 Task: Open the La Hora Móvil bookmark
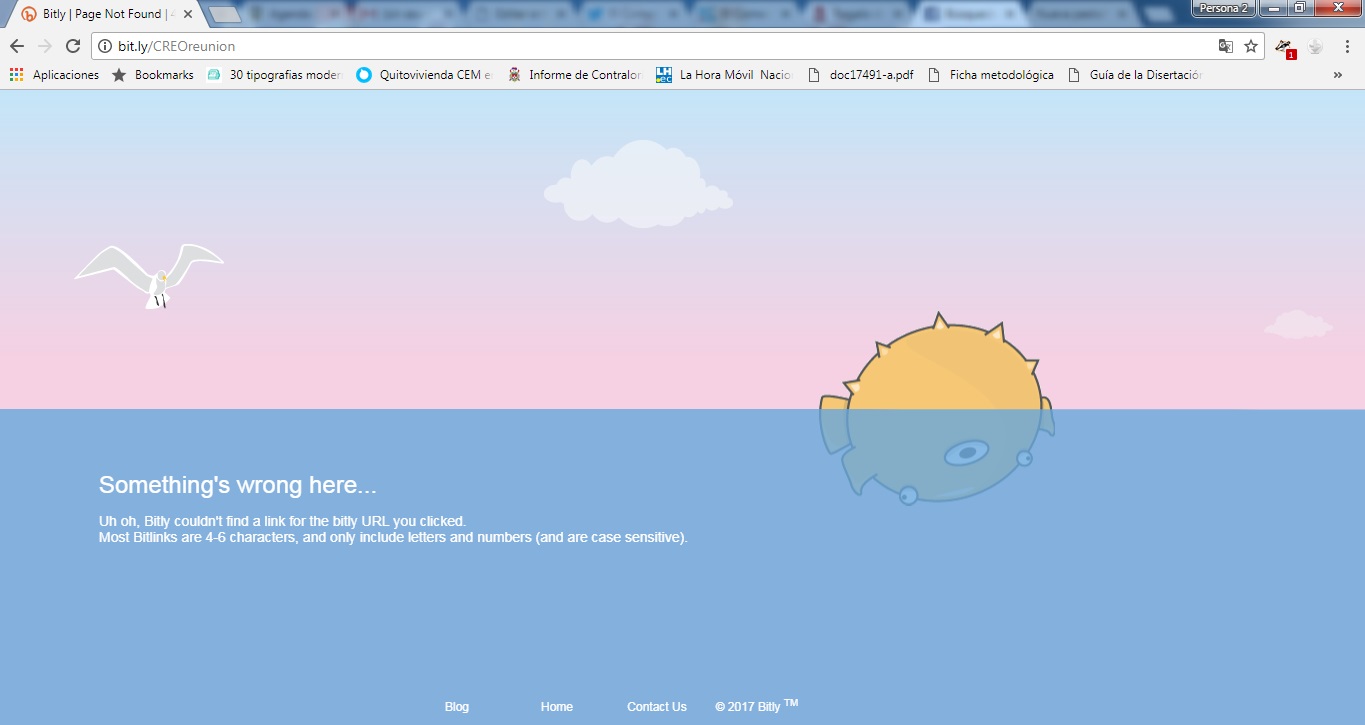[724, 75]
